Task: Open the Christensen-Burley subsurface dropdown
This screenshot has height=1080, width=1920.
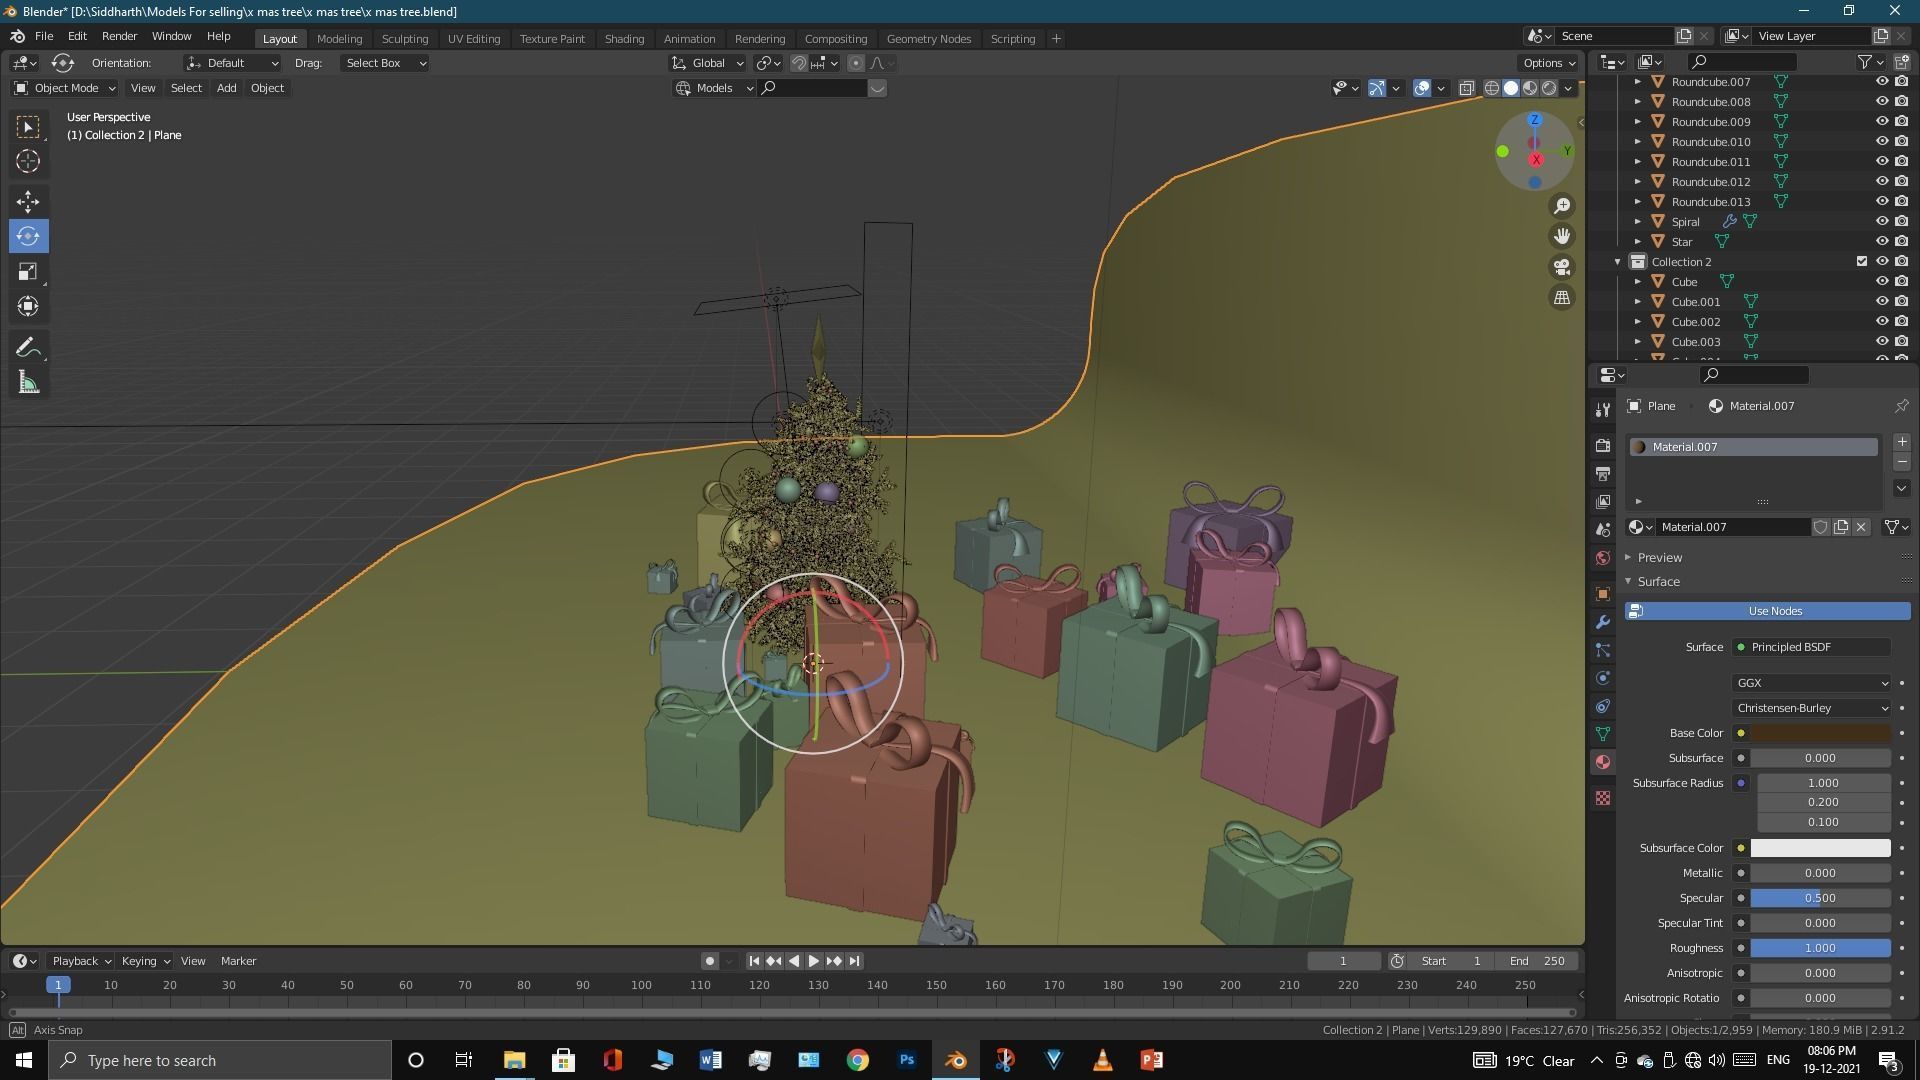Action: (1812, 708)
